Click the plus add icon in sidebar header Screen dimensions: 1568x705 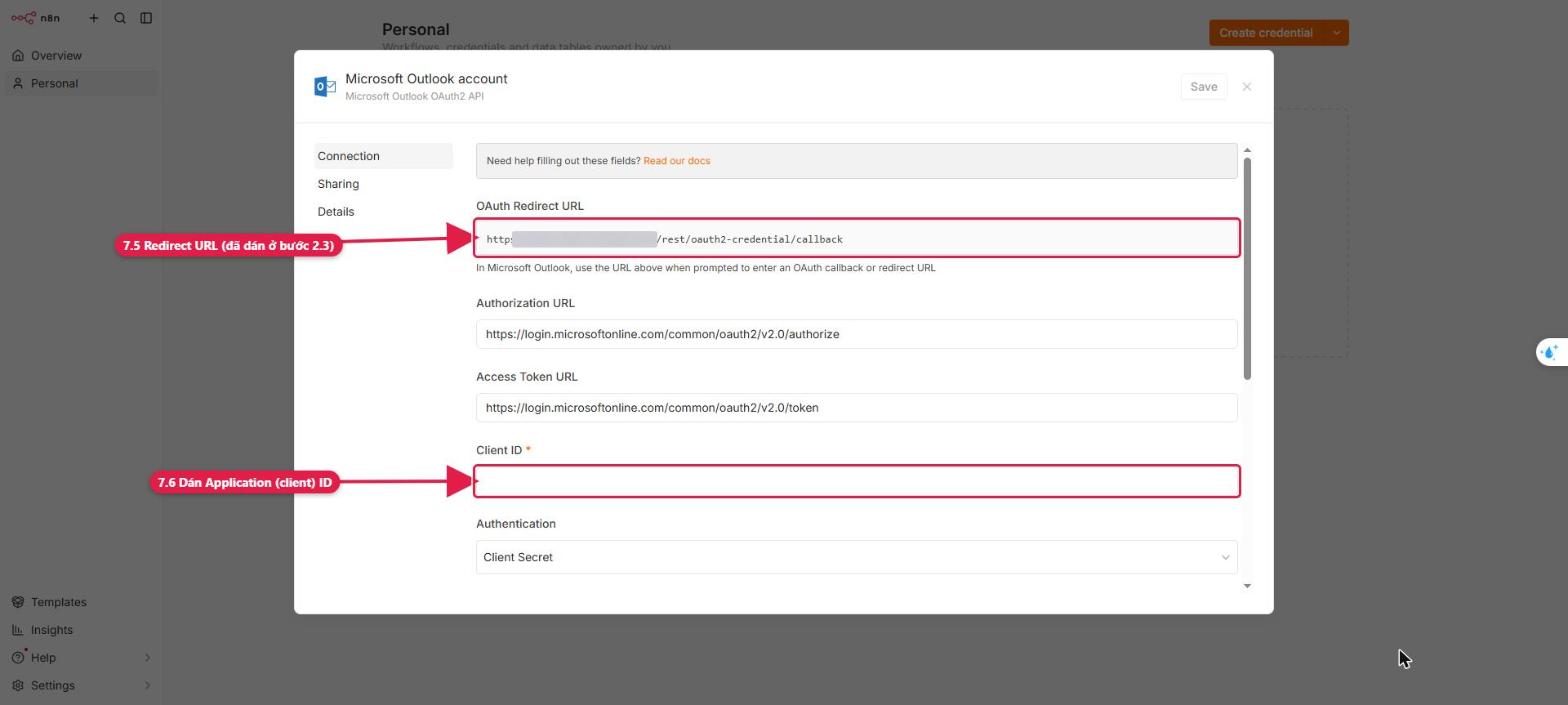[x=93, y=18]
